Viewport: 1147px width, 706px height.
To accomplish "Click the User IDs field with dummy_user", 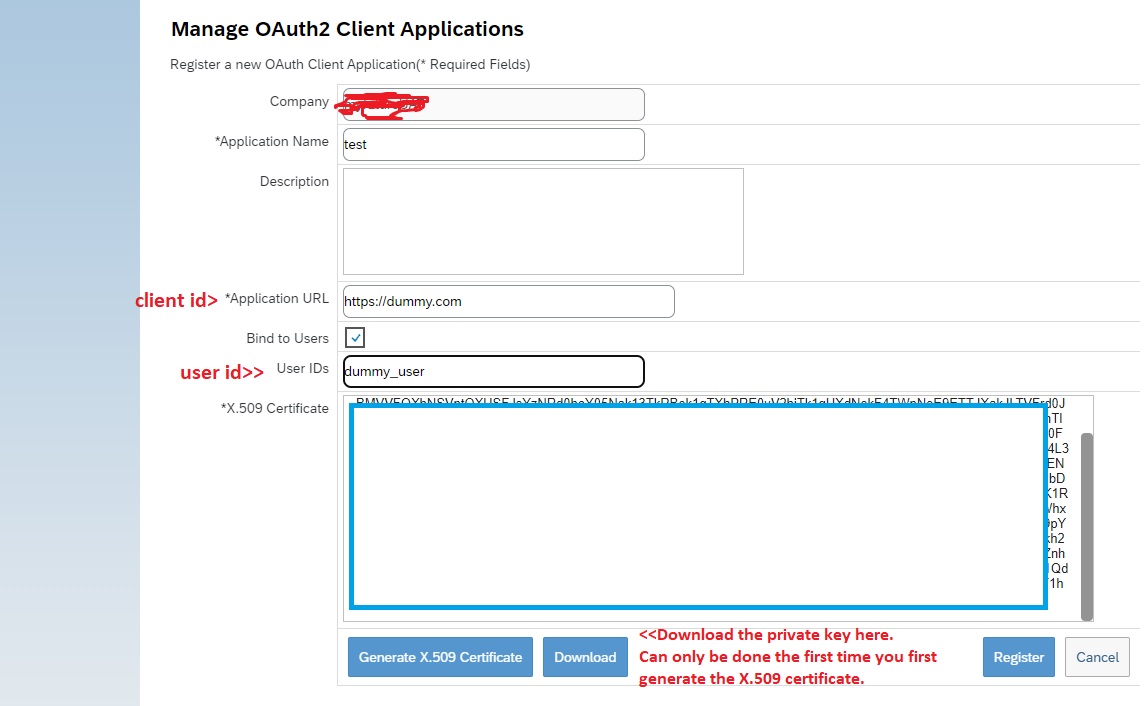I will click(493, 371).
